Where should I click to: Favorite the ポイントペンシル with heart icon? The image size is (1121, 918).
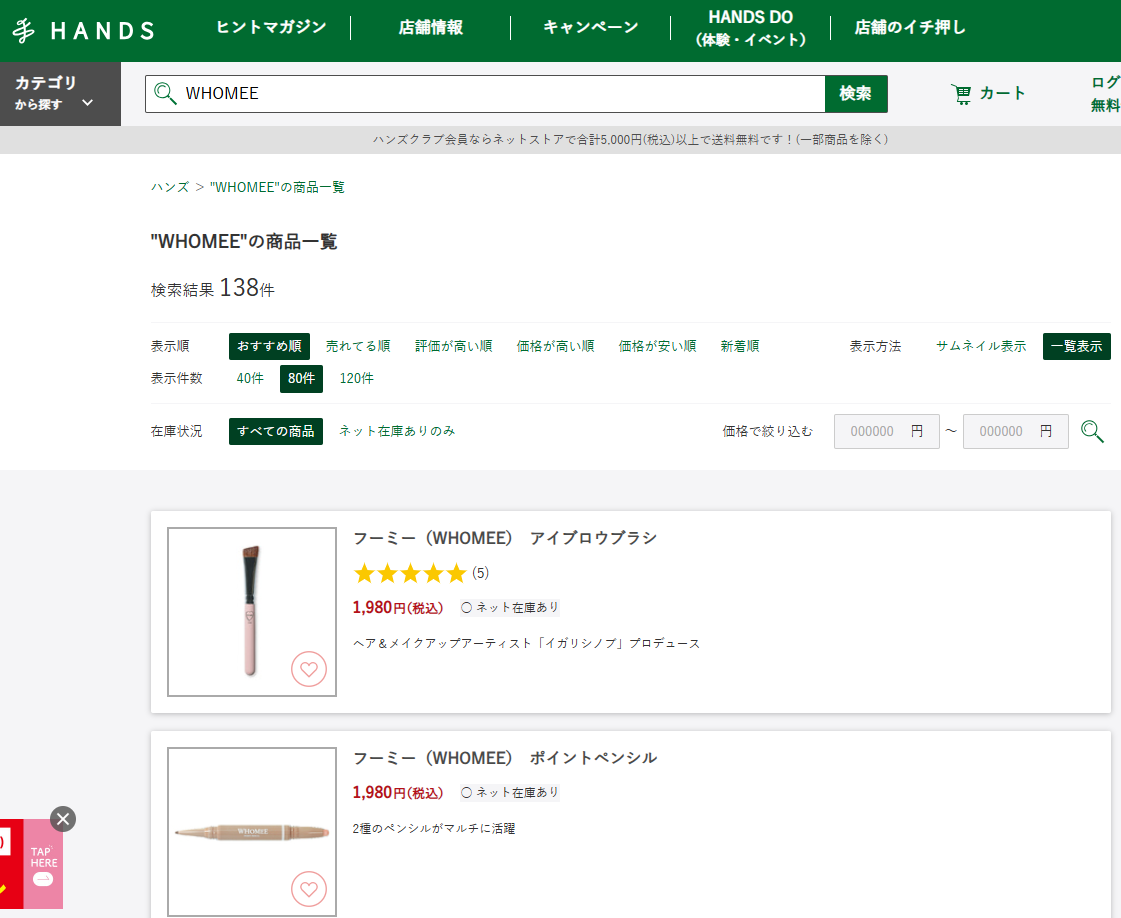(309, 889)
